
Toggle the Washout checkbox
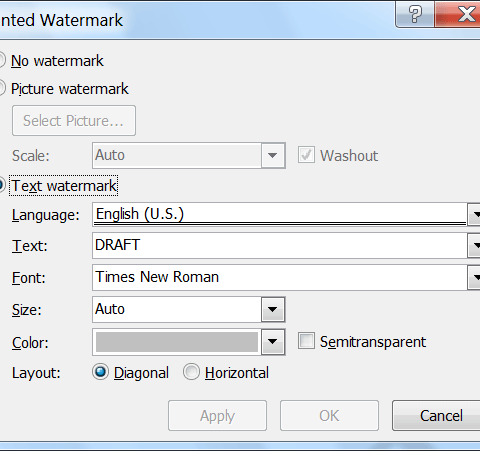pyautogui.click(x=306, y=155)
